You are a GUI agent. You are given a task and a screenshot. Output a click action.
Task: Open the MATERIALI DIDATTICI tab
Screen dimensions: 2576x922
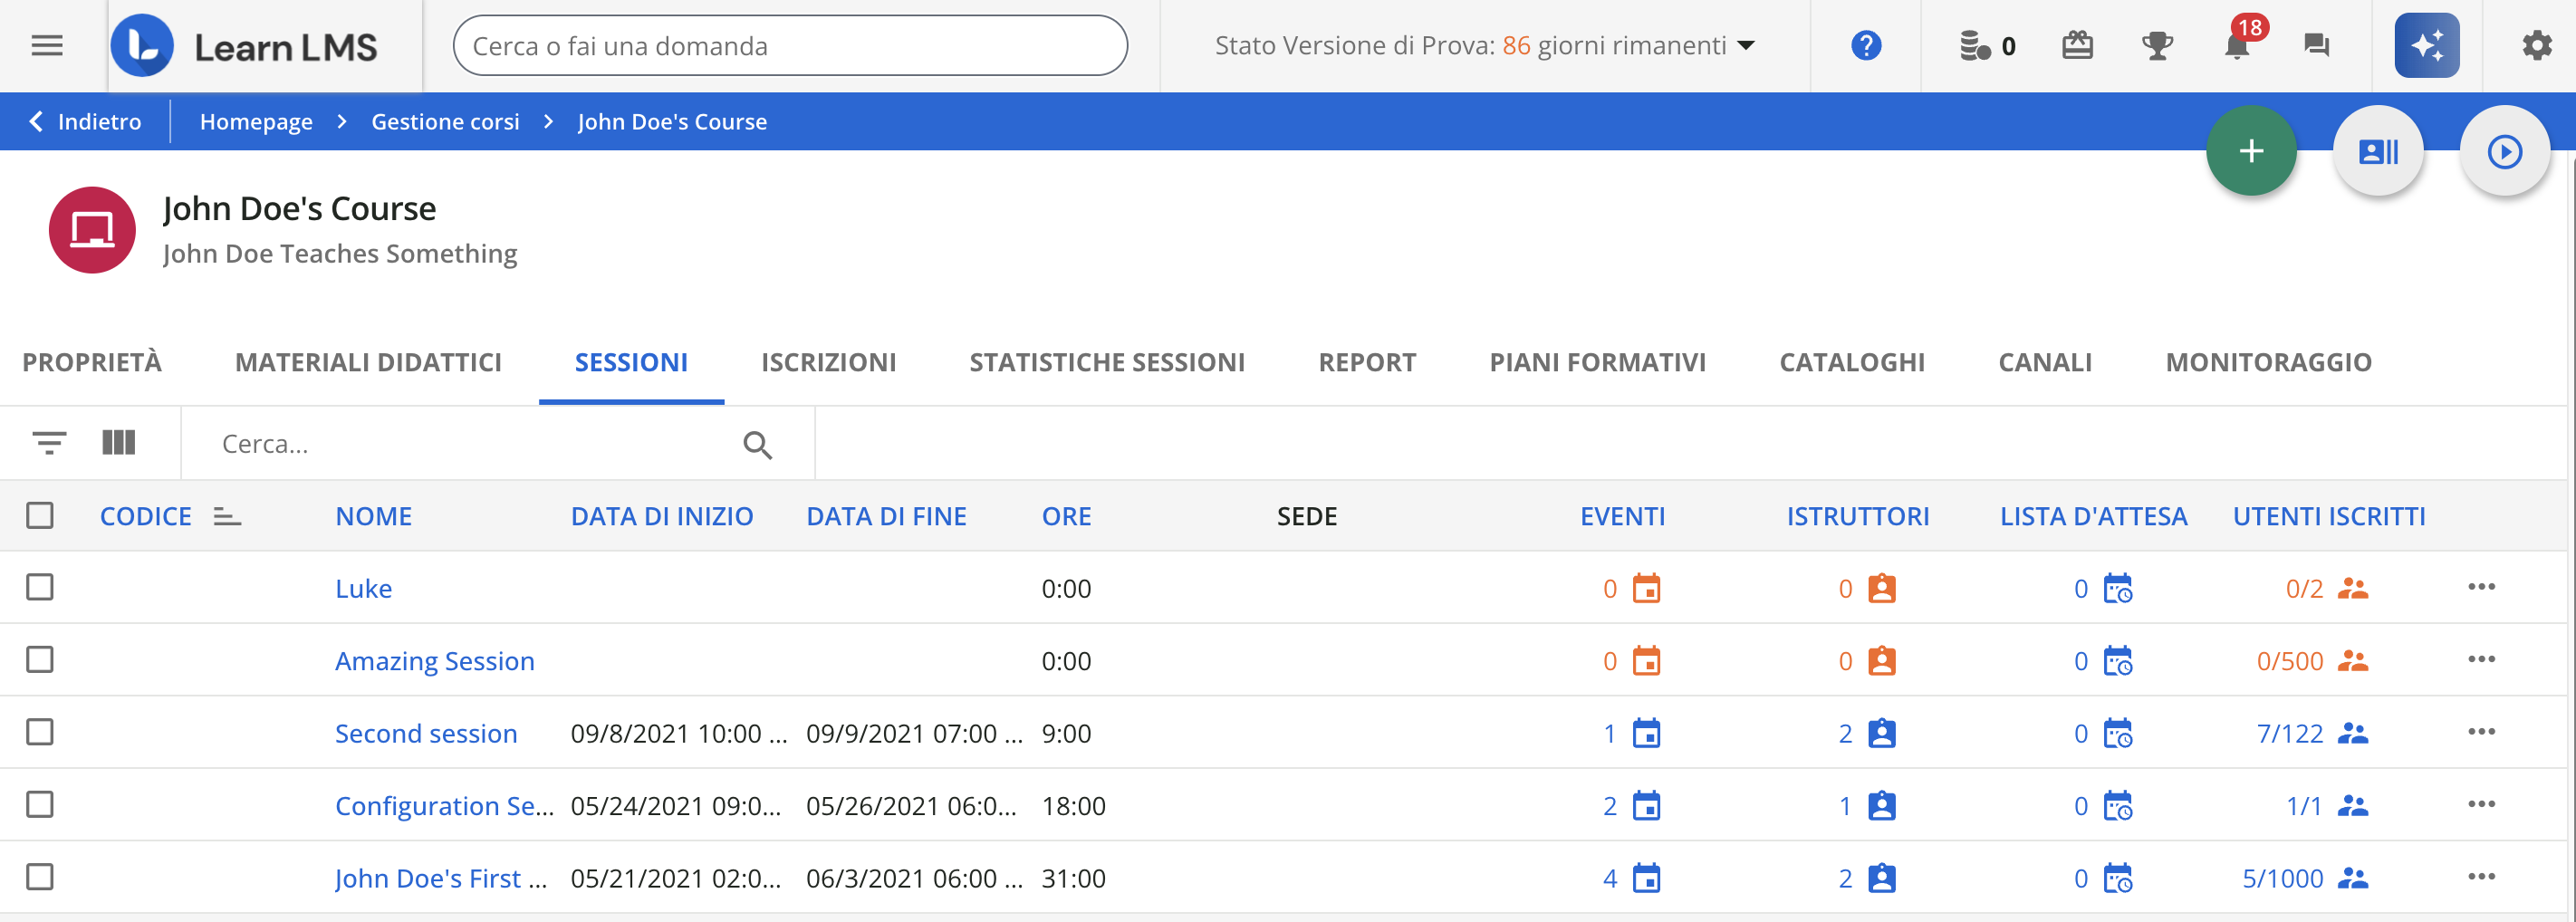point(368,362)
